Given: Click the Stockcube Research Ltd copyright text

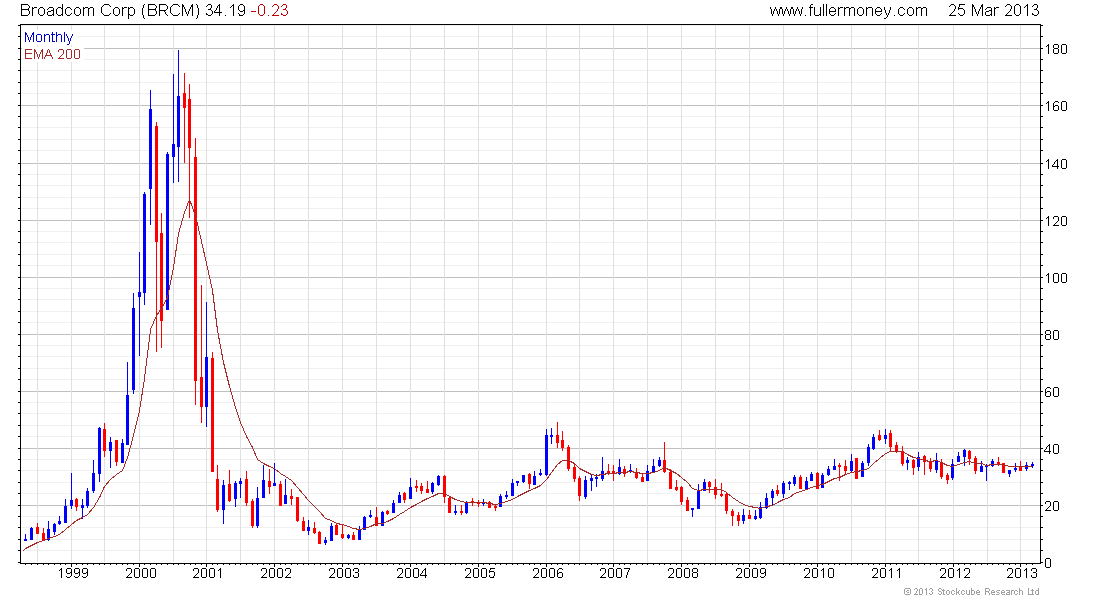Looking at the screenshot, I should 972,592.
